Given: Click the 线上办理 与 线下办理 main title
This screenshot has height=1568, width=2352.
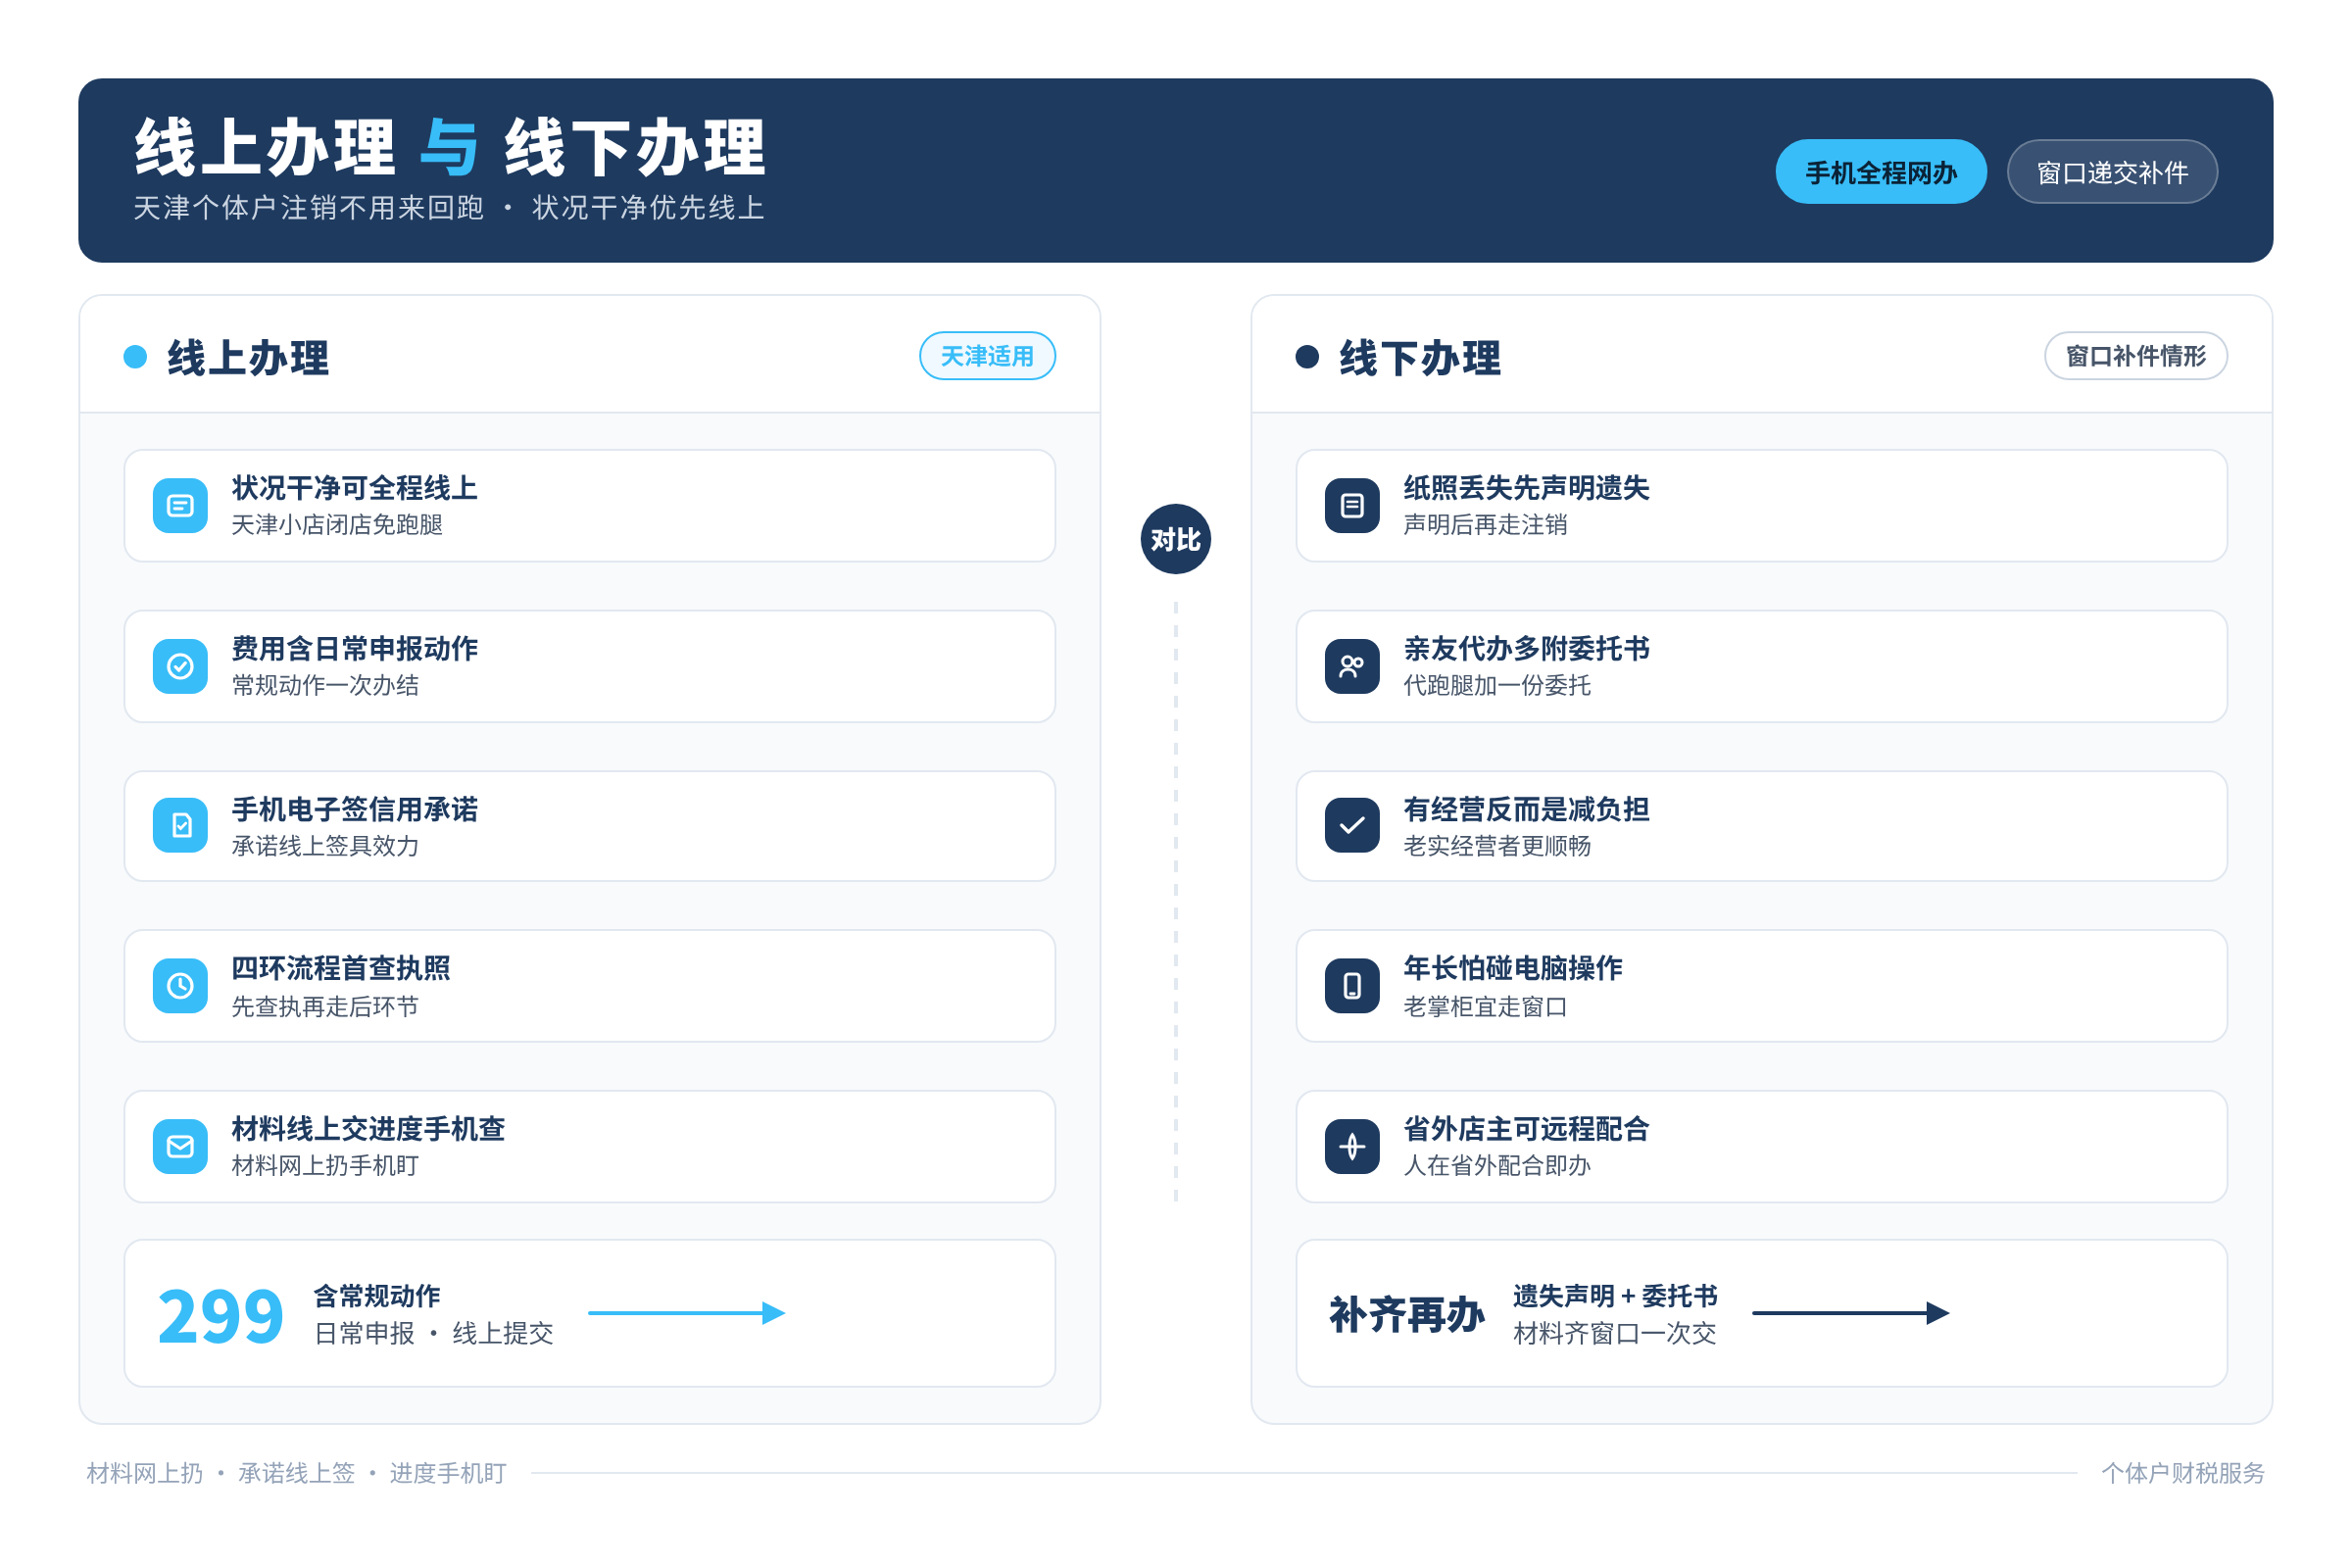Looking at the screenshot, I should [x=451, y=148].
